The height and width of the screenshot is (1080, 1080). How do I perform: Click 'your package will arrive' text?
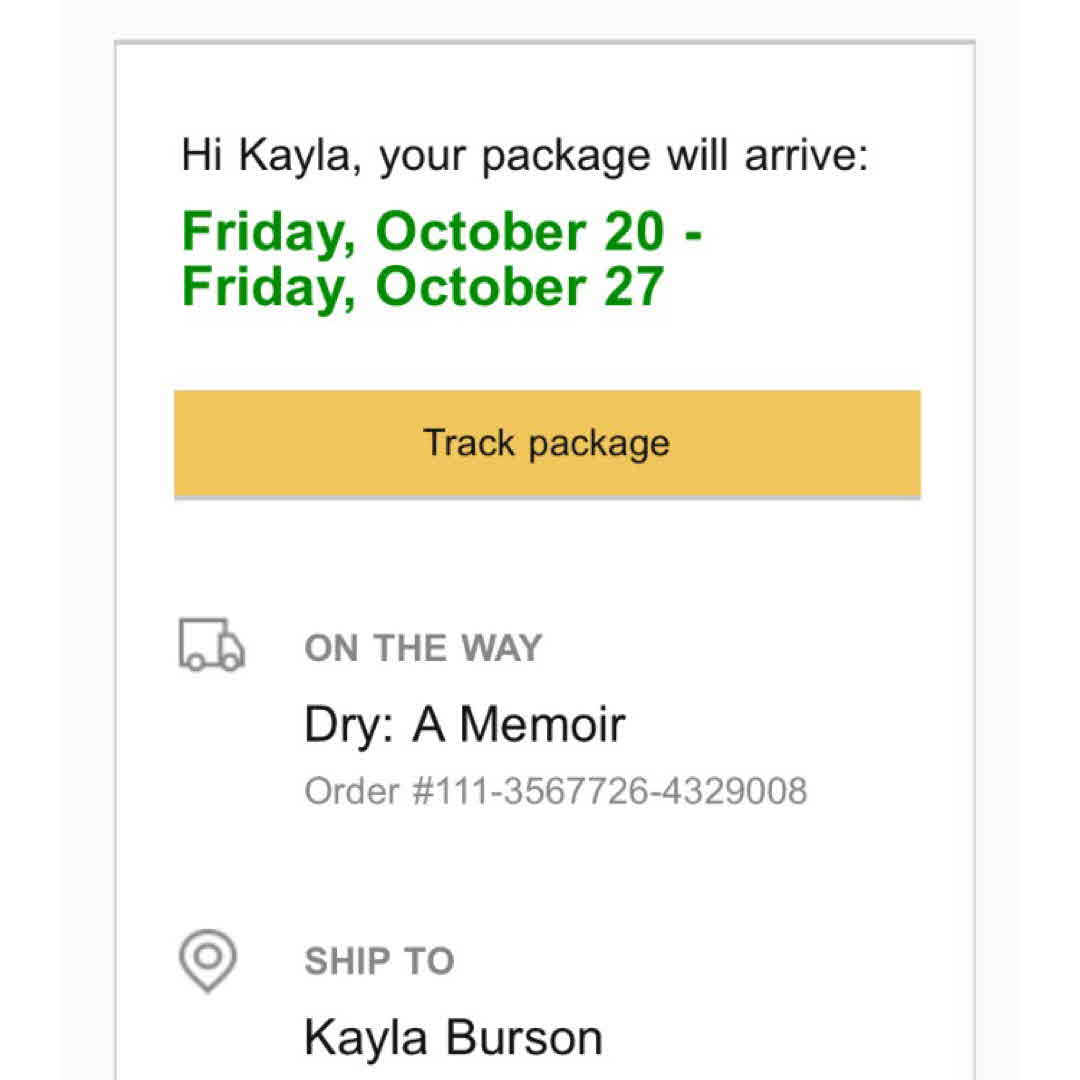624,157
